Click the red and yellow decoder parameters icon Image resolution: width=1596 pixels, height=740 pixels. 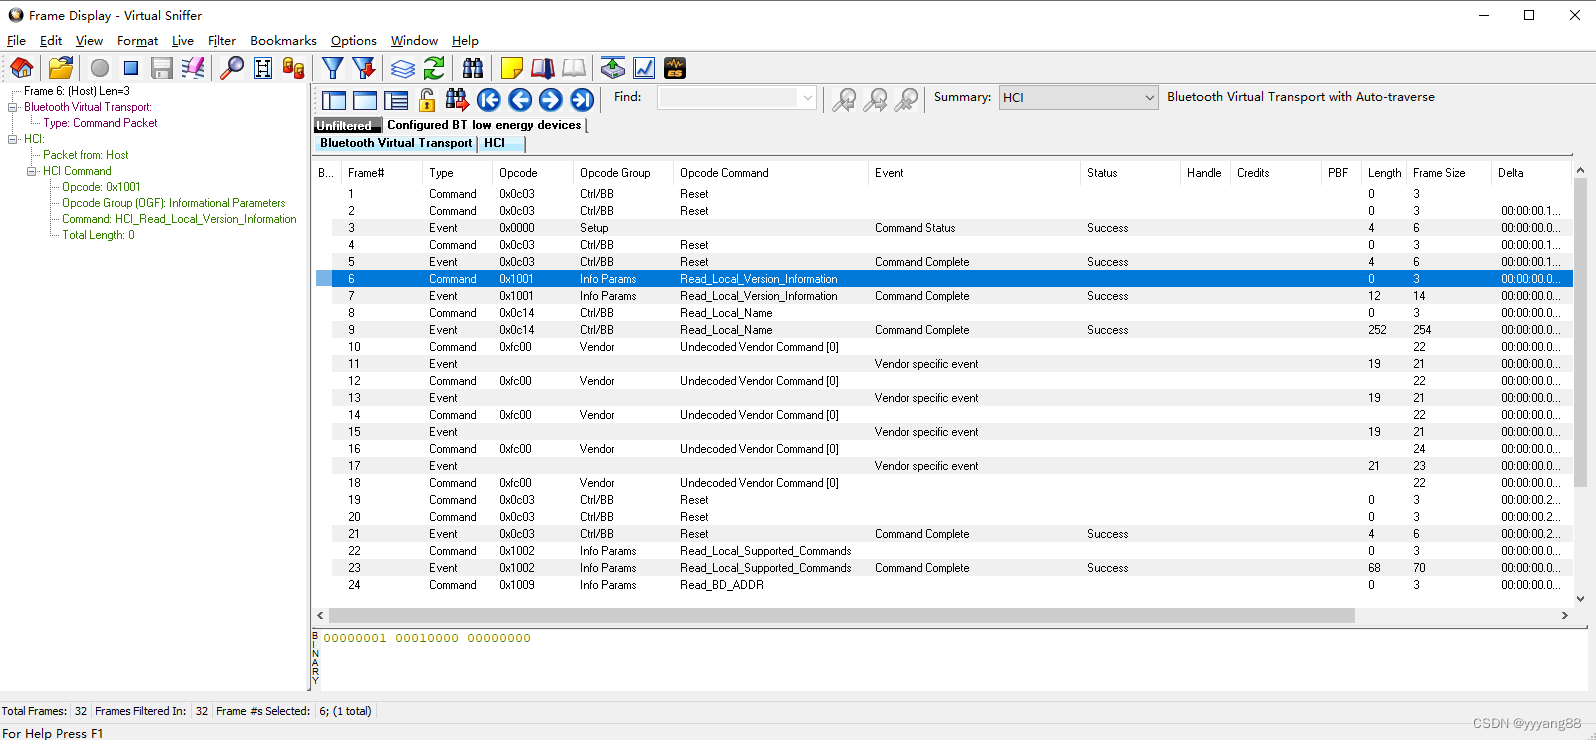point(293,68)
